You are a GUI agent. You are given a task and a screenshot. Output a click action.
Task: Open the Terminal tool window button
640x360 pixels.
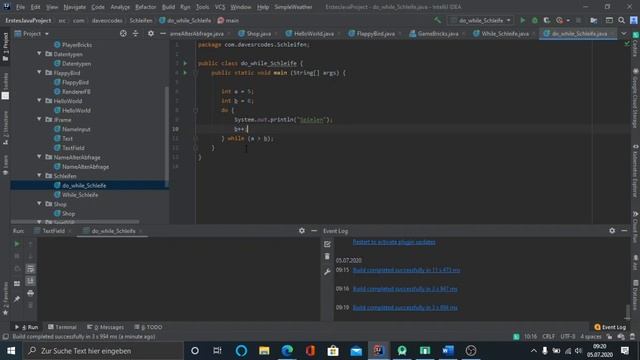[62, 327]
